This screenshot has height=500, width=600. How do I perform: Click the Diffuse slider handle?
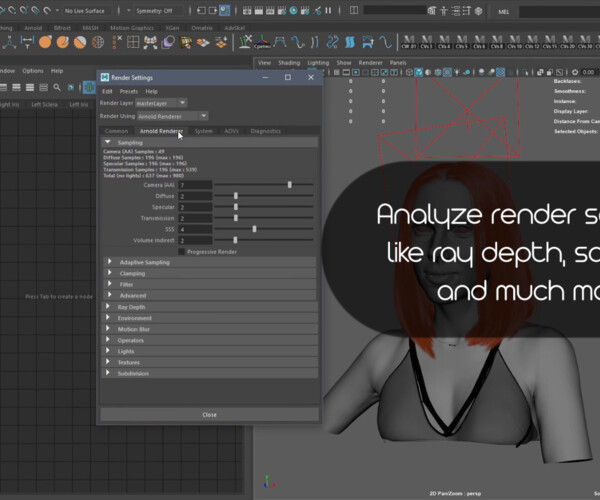(x=236, y=196)
